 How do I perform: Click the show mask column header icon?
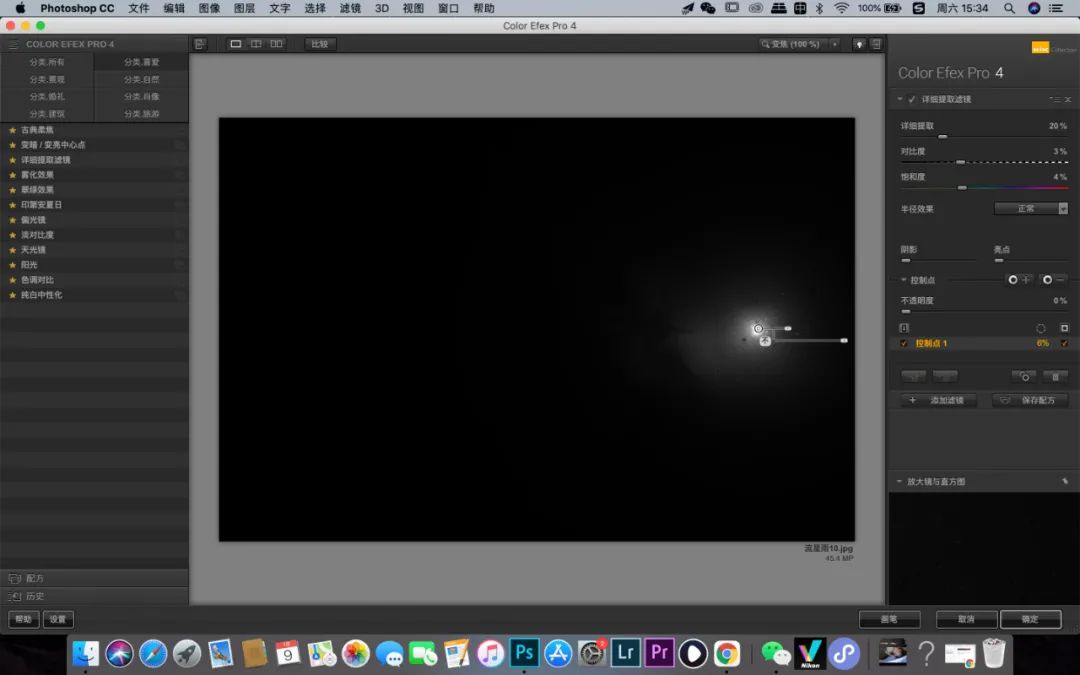(x=1064, y=329)
